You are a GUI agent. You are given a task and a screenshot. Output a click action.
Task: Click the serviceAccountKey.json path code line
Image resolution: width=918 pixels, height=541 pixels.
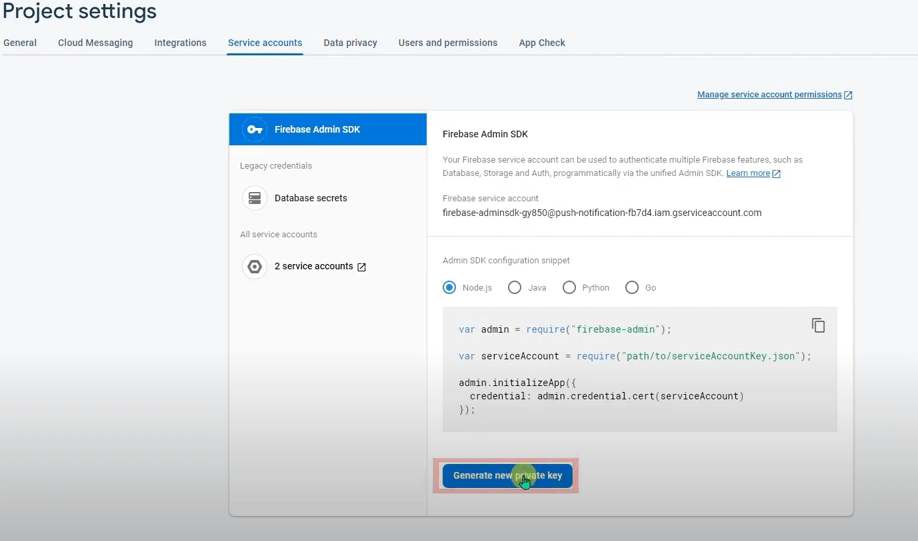tap(635, 356)
